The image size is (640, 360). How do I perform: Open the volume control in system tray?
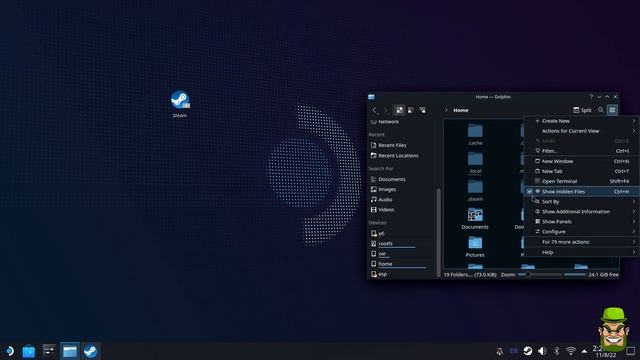coord(542,351)
